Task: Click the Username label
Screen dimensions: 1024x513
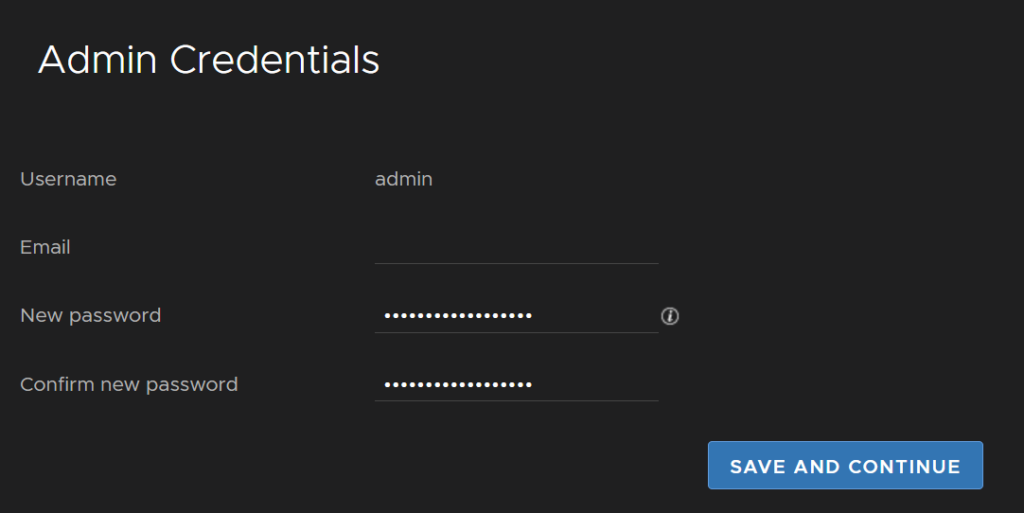Action: pyautogui.click(x=69, y=179)
